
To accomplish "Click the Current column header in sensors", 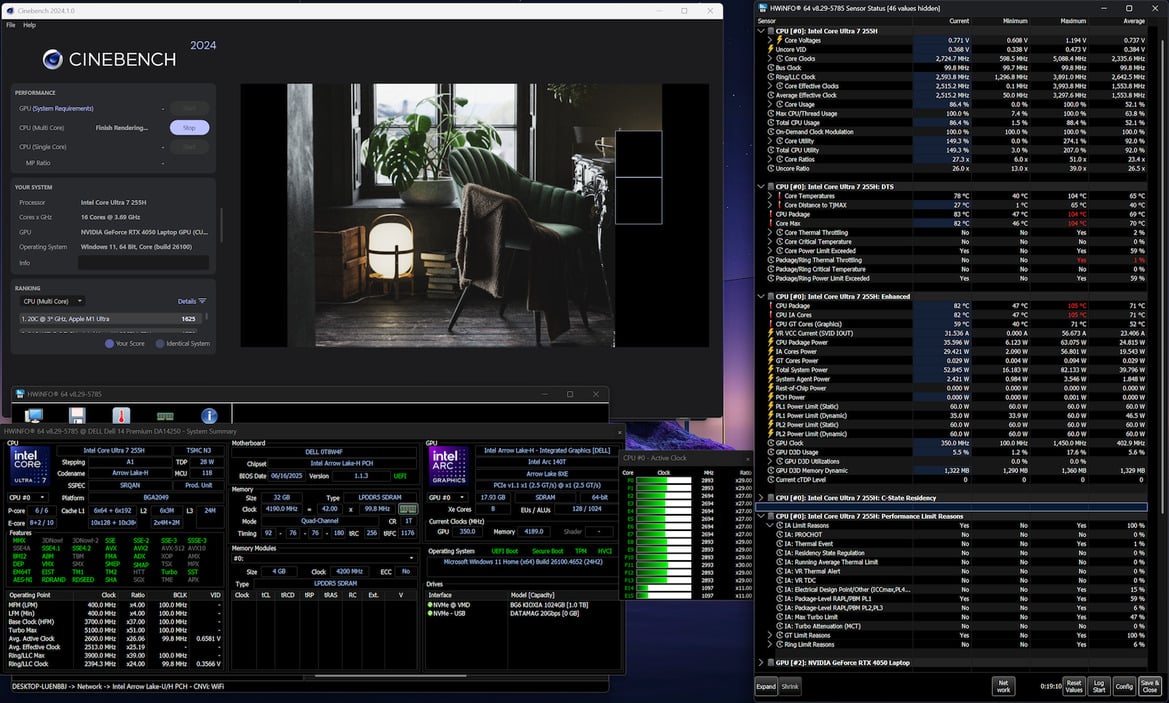I will click(959, 21).
